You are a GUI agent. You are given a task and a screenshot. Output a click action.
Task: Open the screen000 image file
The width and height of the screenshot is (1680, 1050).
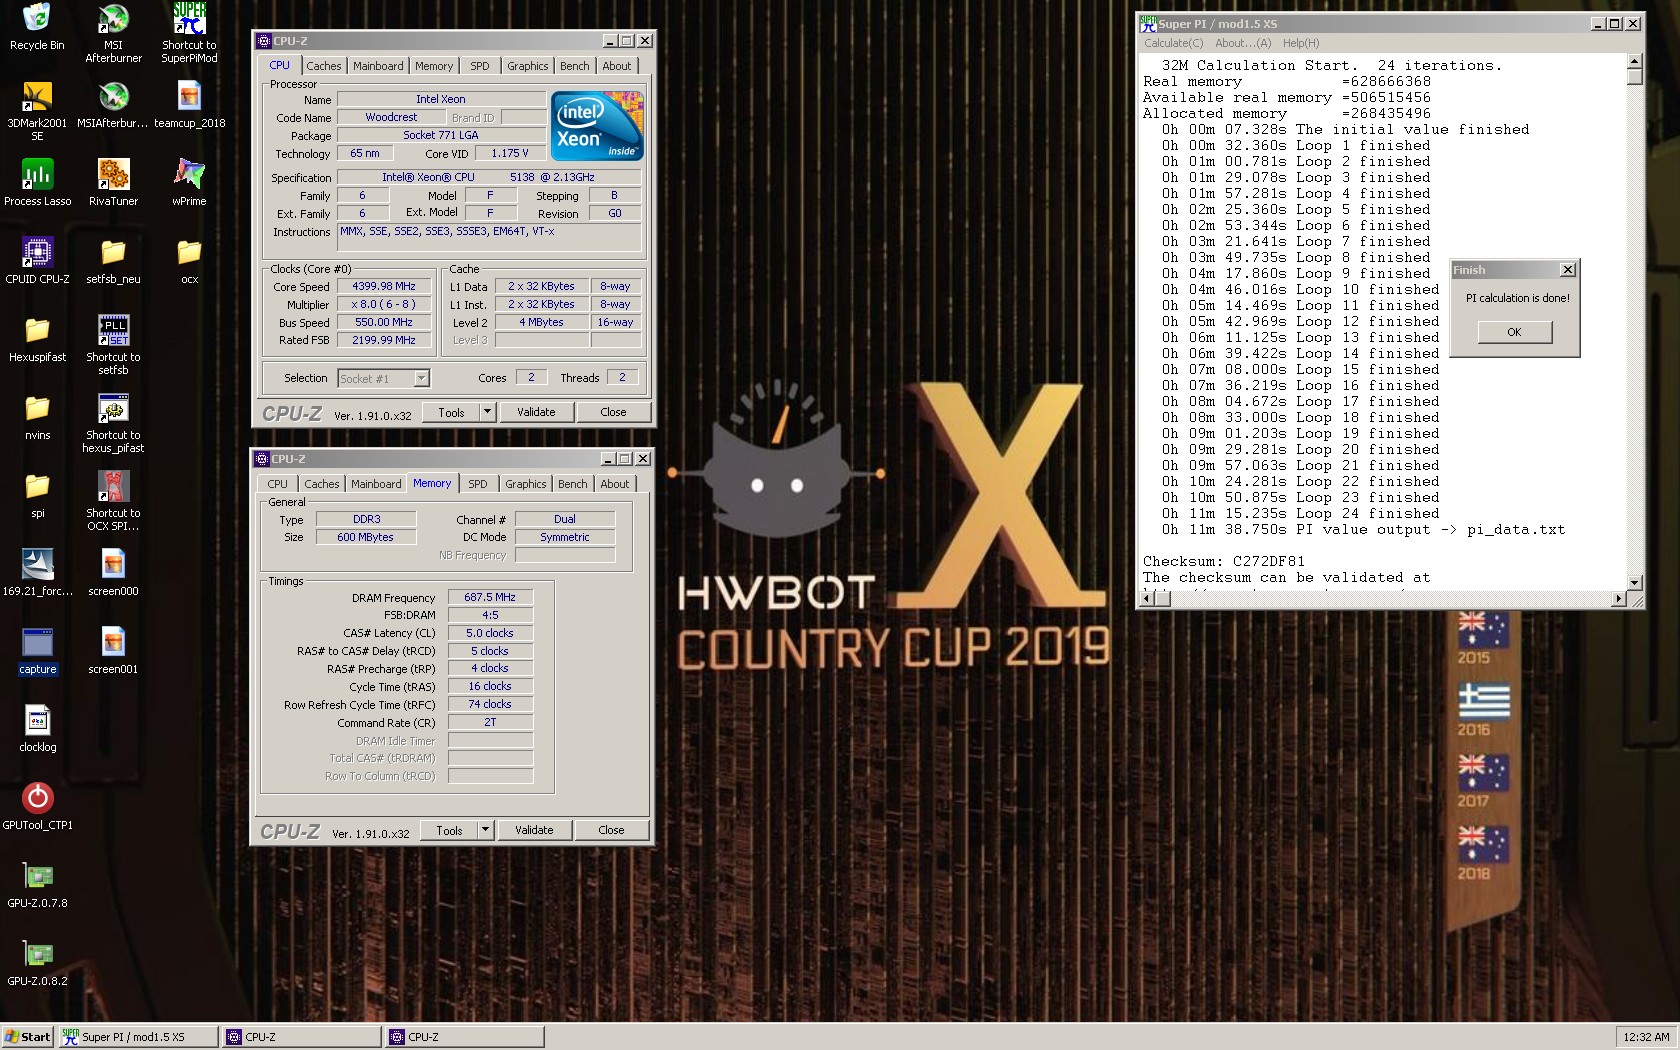coord(113,572)
